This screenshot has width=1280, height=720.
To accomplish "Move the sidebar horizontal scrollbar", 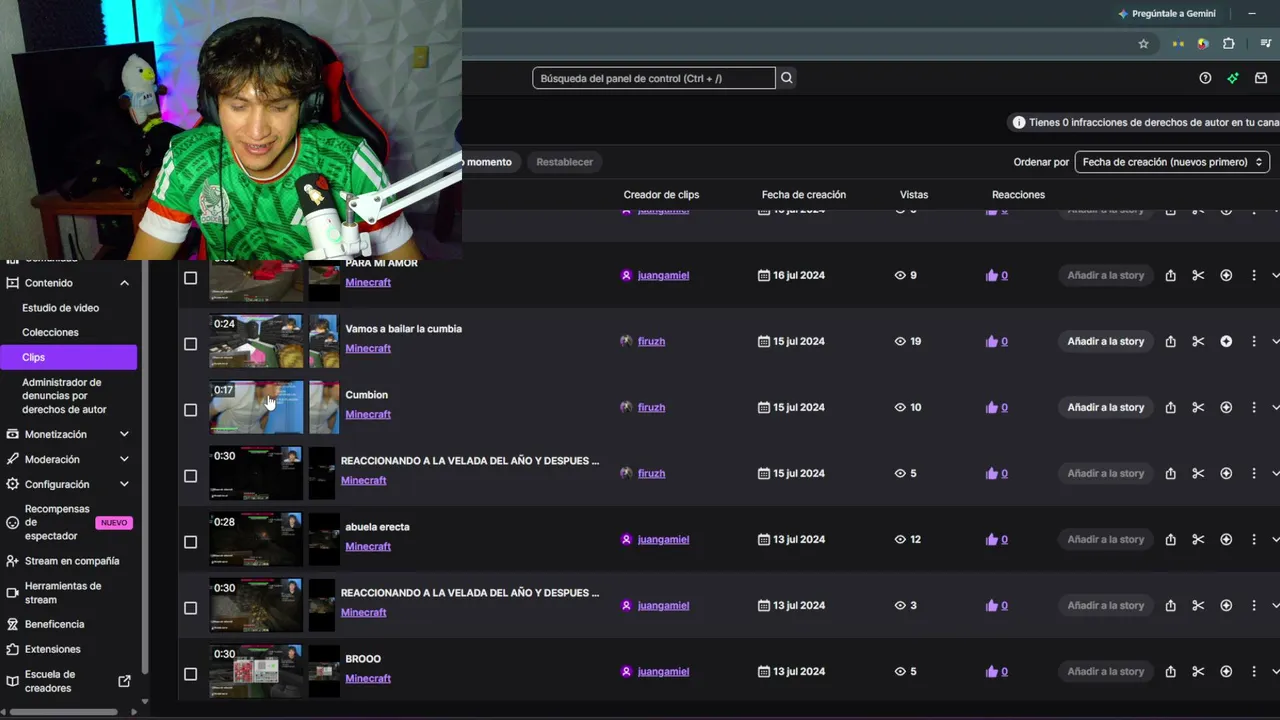I will 64,712.
